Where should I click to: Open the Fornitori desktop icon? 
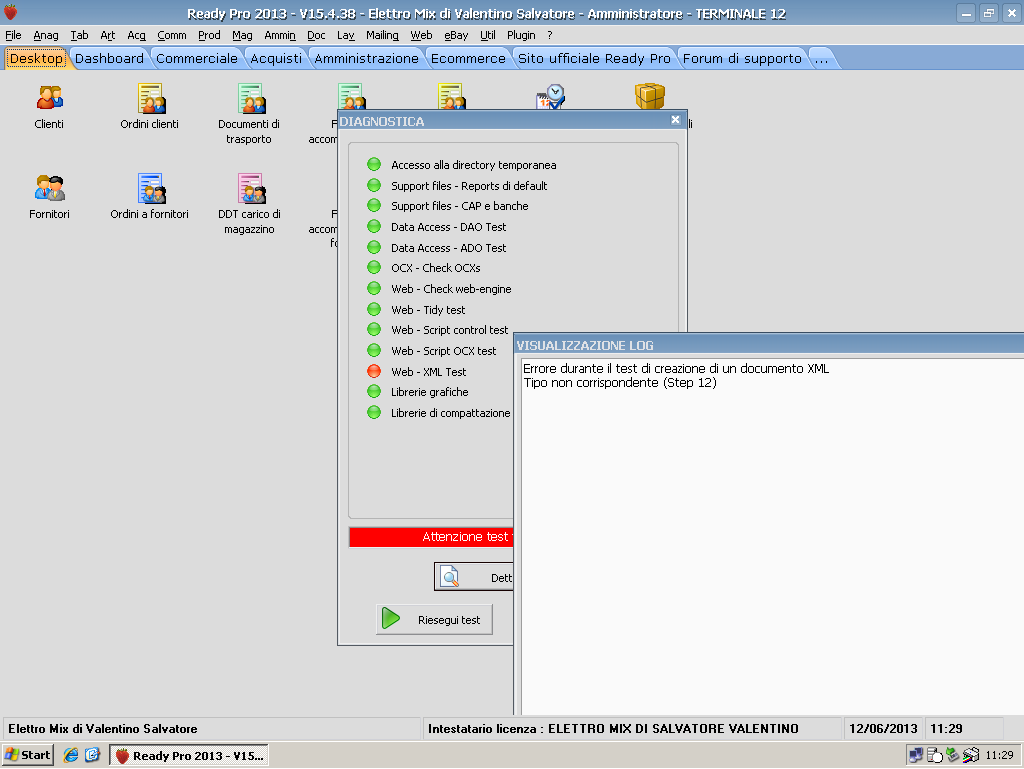pyautogui.click(x=49, y=188)
